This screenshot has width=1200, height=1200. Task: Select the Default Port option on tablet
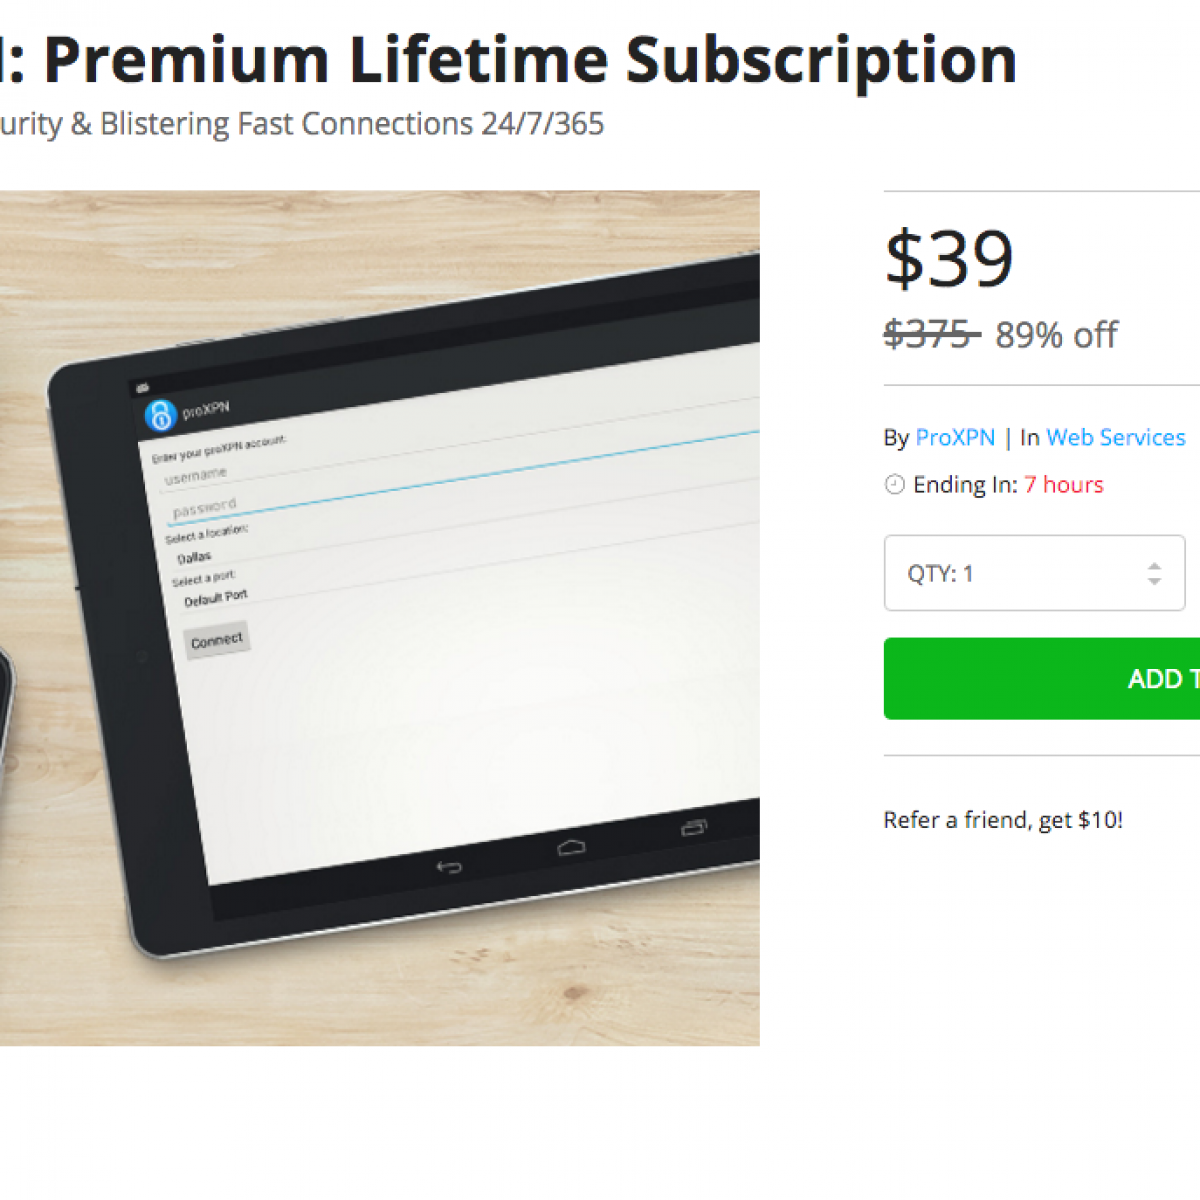click(215, 598)
